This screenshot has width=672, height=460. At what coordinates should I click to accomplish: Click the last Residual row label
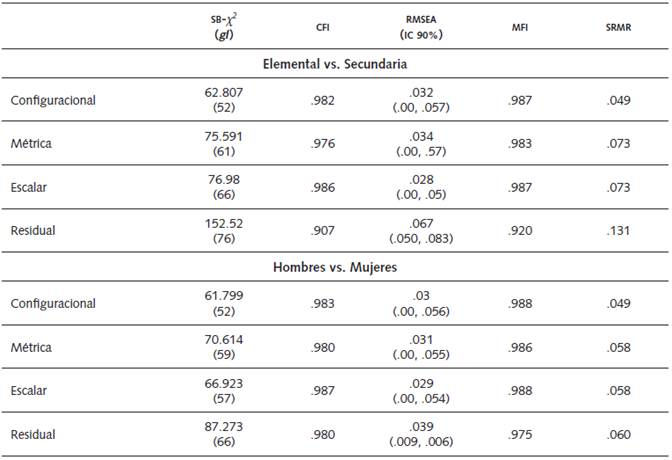[33, 434]
